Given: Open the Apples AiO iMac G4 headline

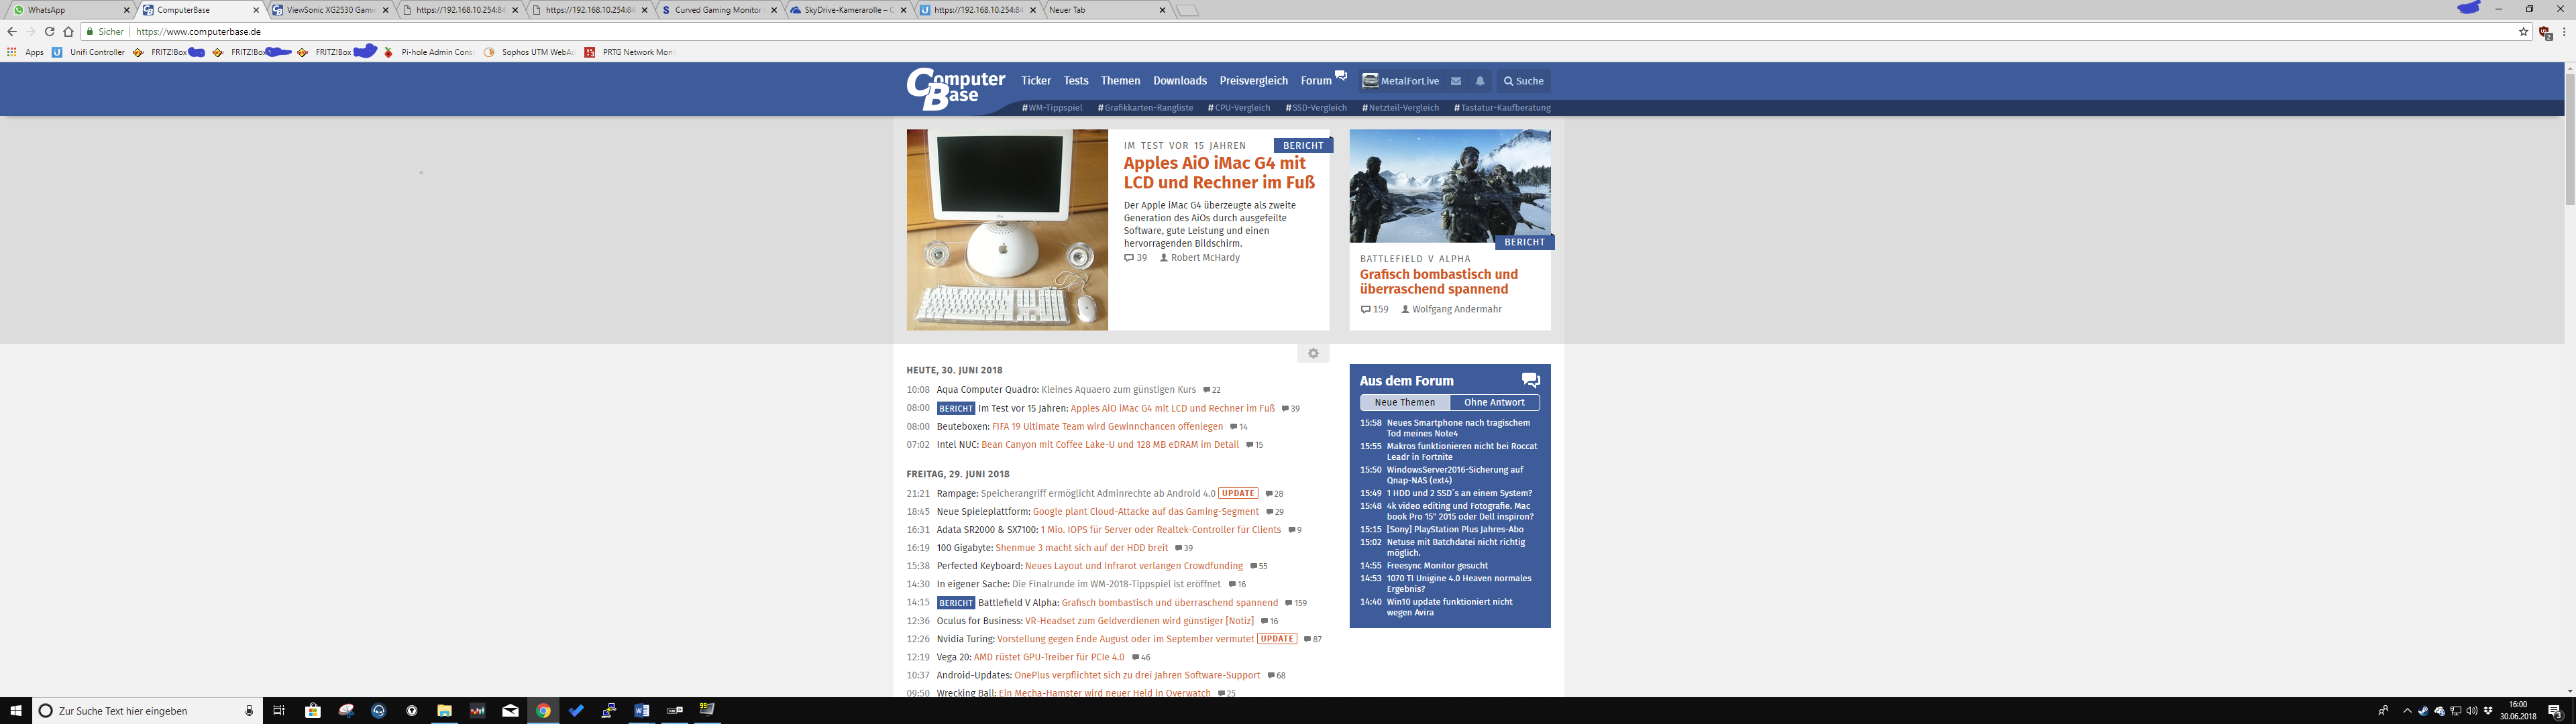Looking at the screenshot, I should 1218,173.
